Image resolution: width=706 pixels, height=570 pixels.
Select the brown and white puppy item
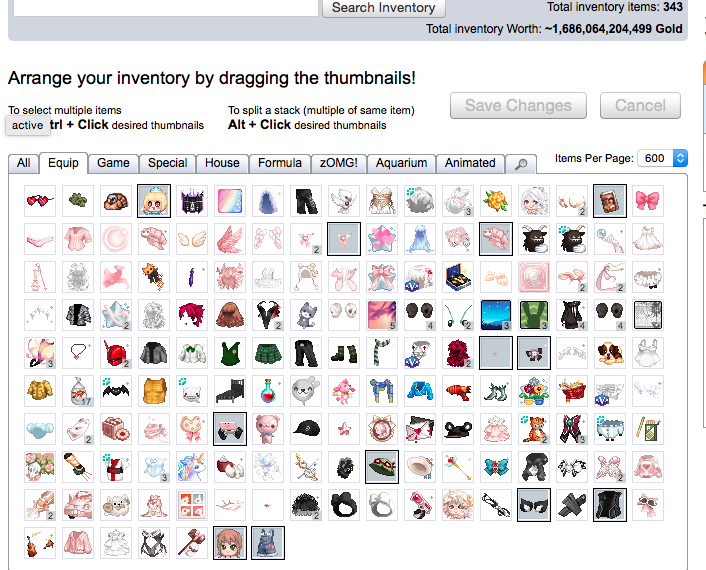[610, 353]
